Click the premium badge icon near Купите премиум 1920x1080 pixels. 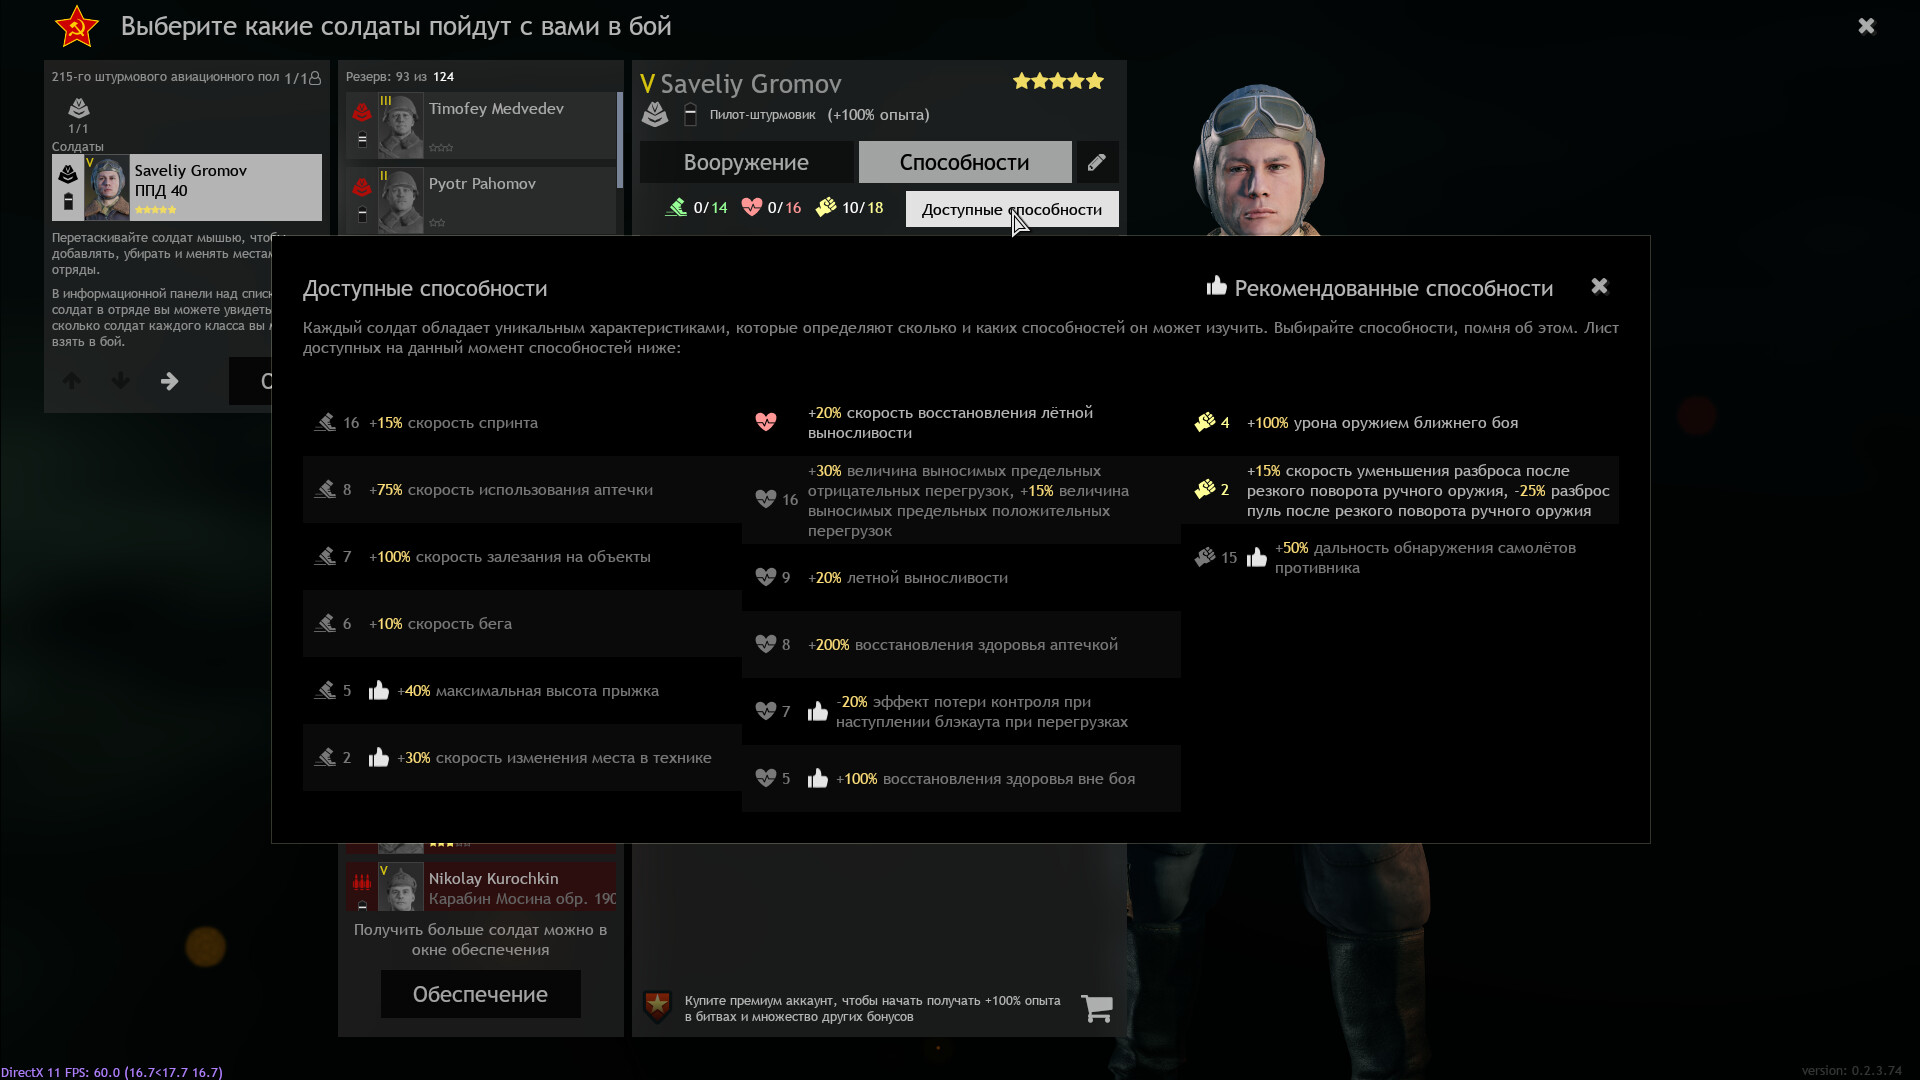tap(657, 1006)
